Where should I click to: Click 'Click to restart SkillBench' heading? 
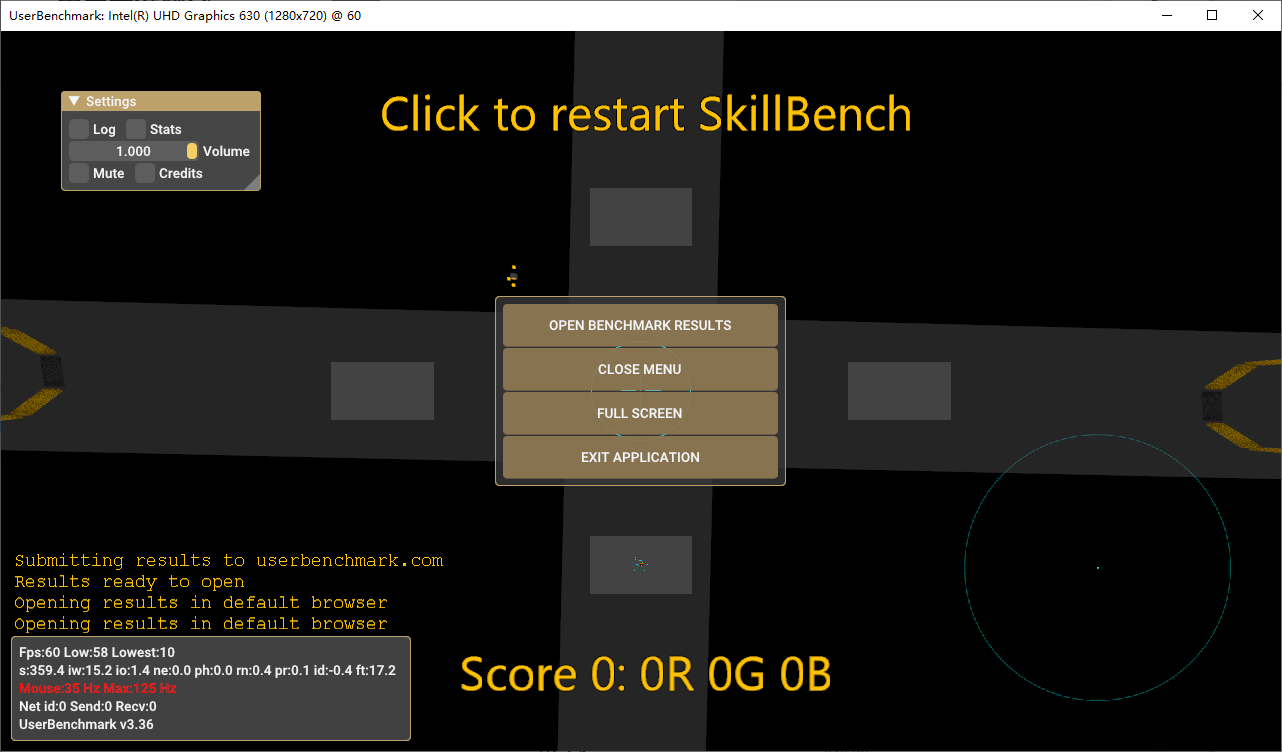pyautogui.click(x=646, y=115)
